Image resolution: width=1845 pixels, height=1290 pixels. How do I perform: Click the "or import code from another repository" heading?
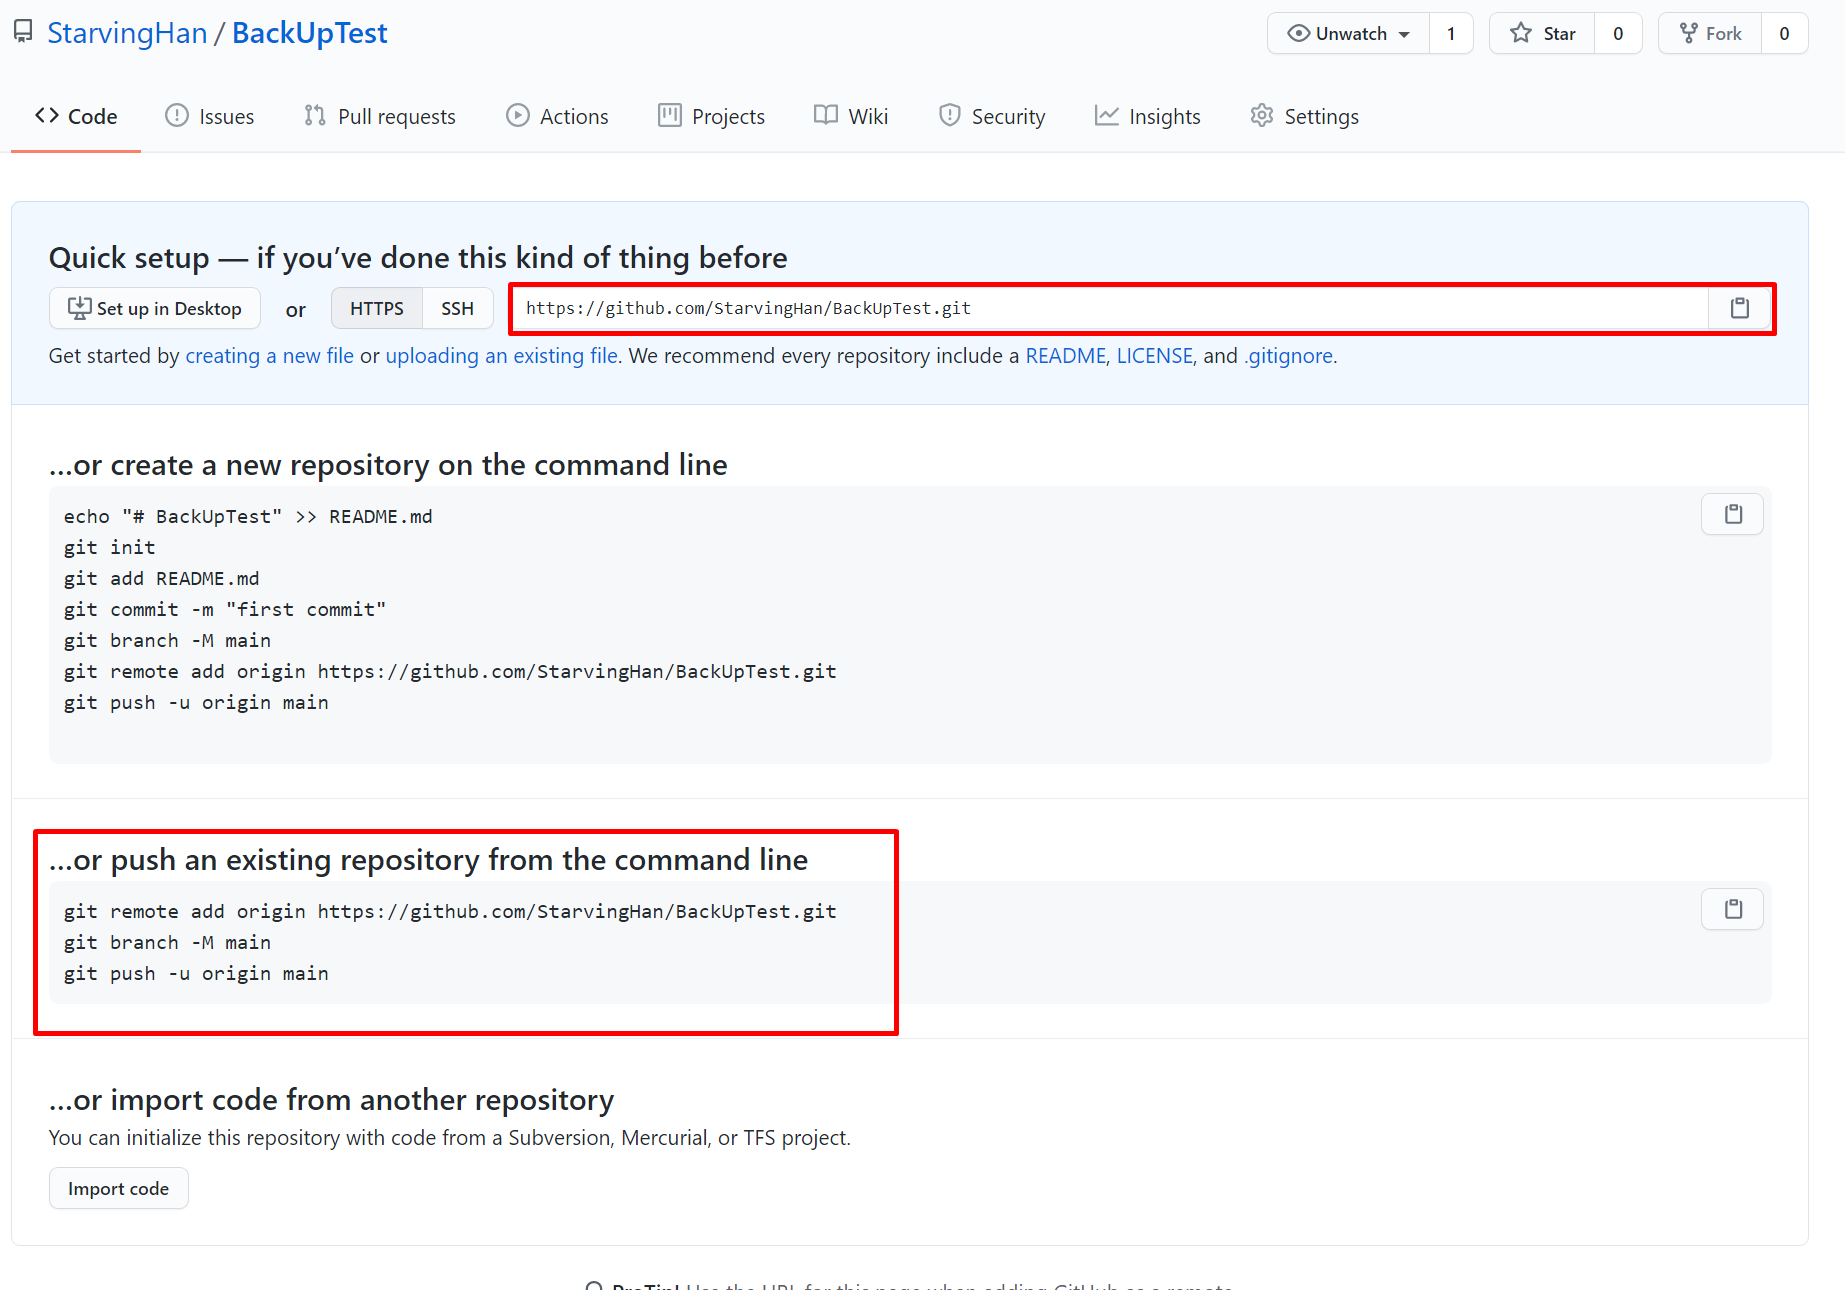click(331, 1100)
